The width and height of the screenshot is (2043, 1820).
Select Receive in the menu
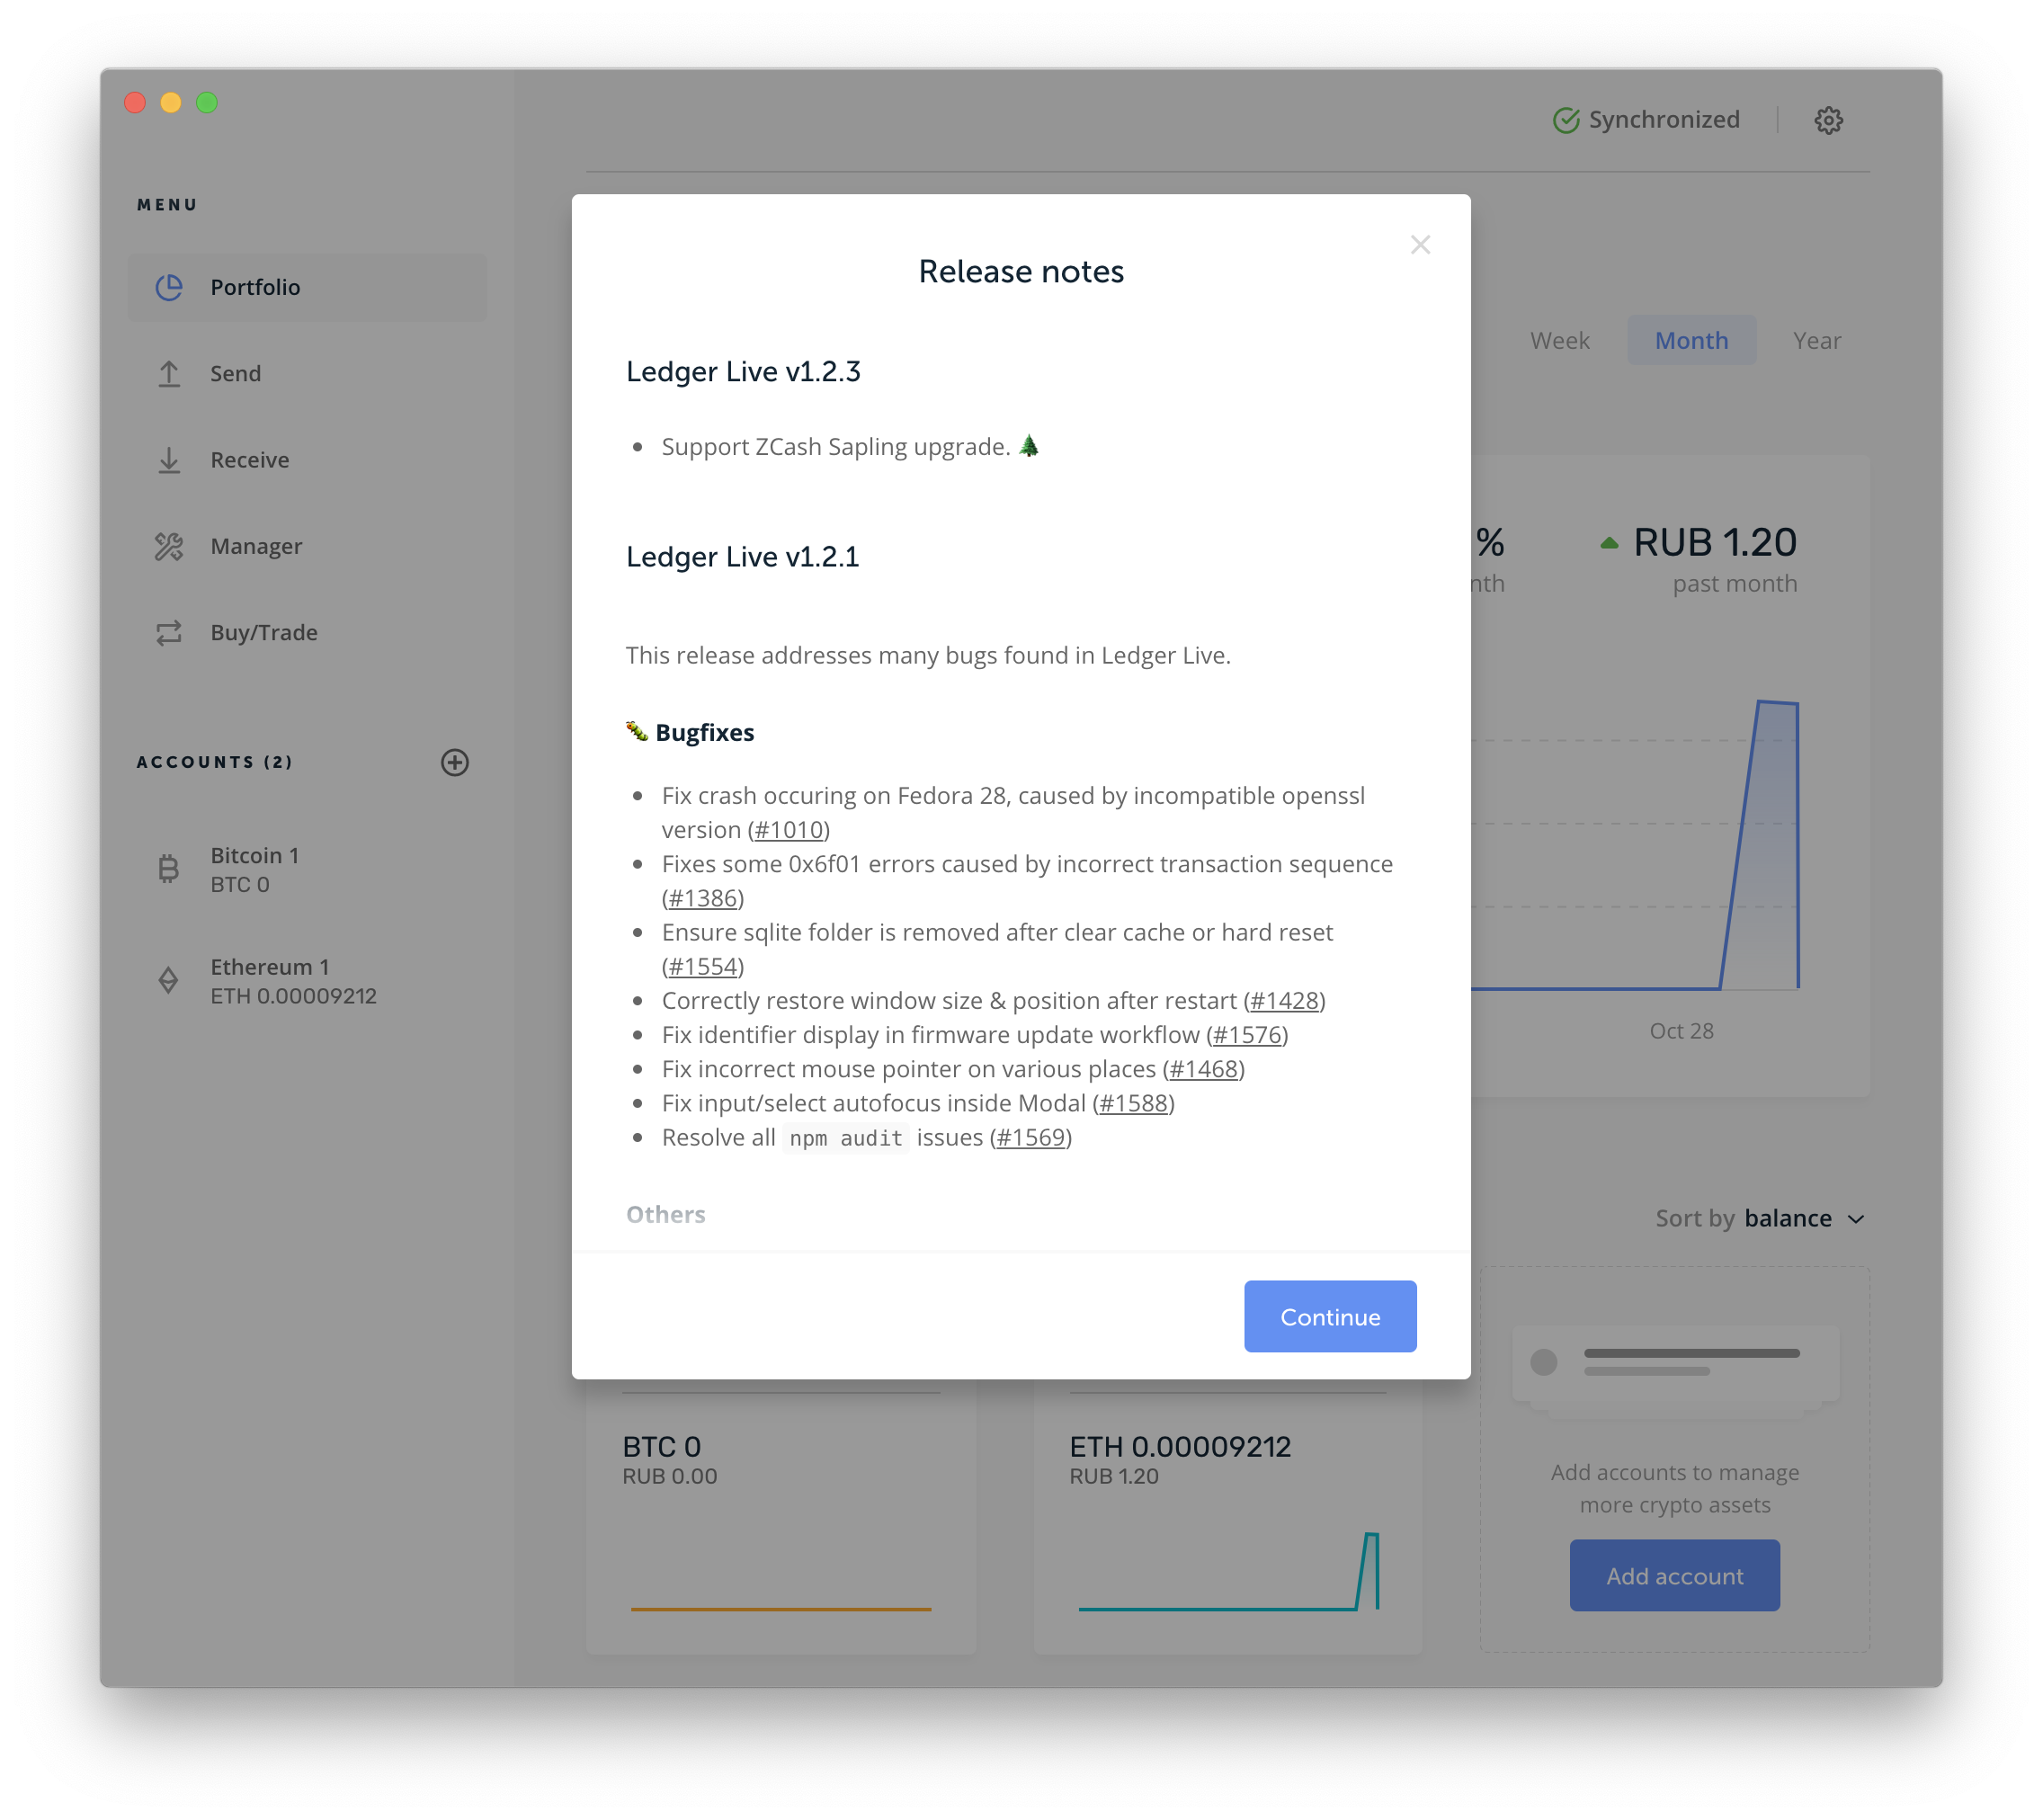click(x=307, y=460)
